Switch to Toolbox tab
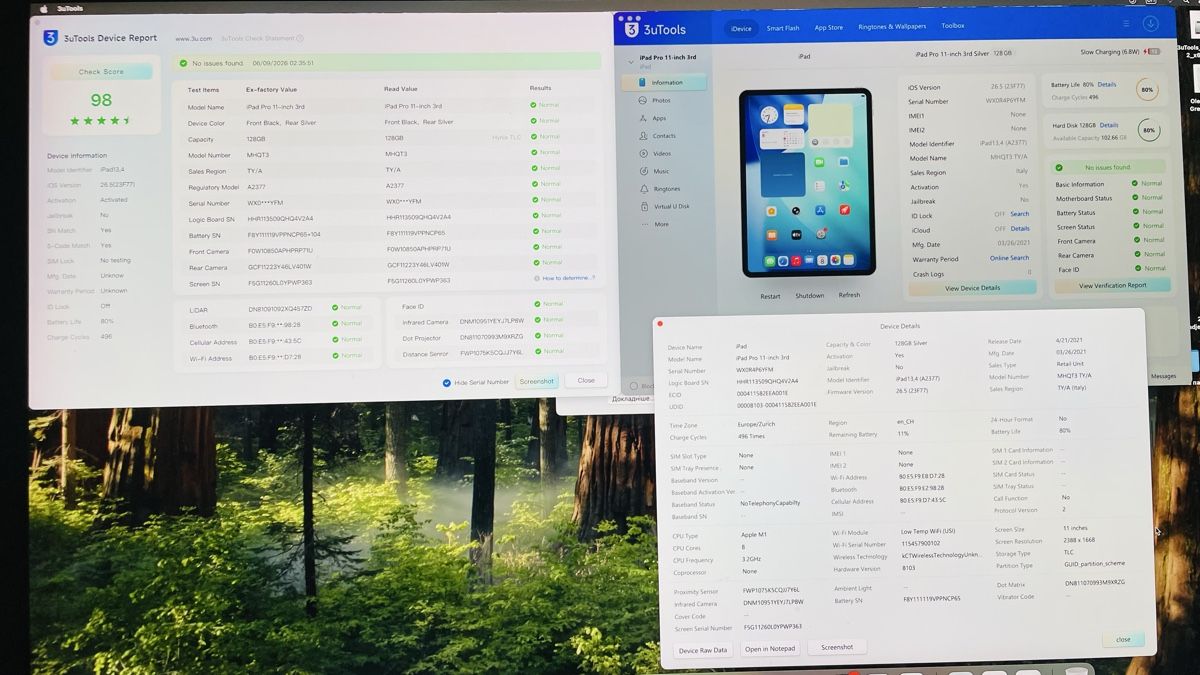 point(953,26)
